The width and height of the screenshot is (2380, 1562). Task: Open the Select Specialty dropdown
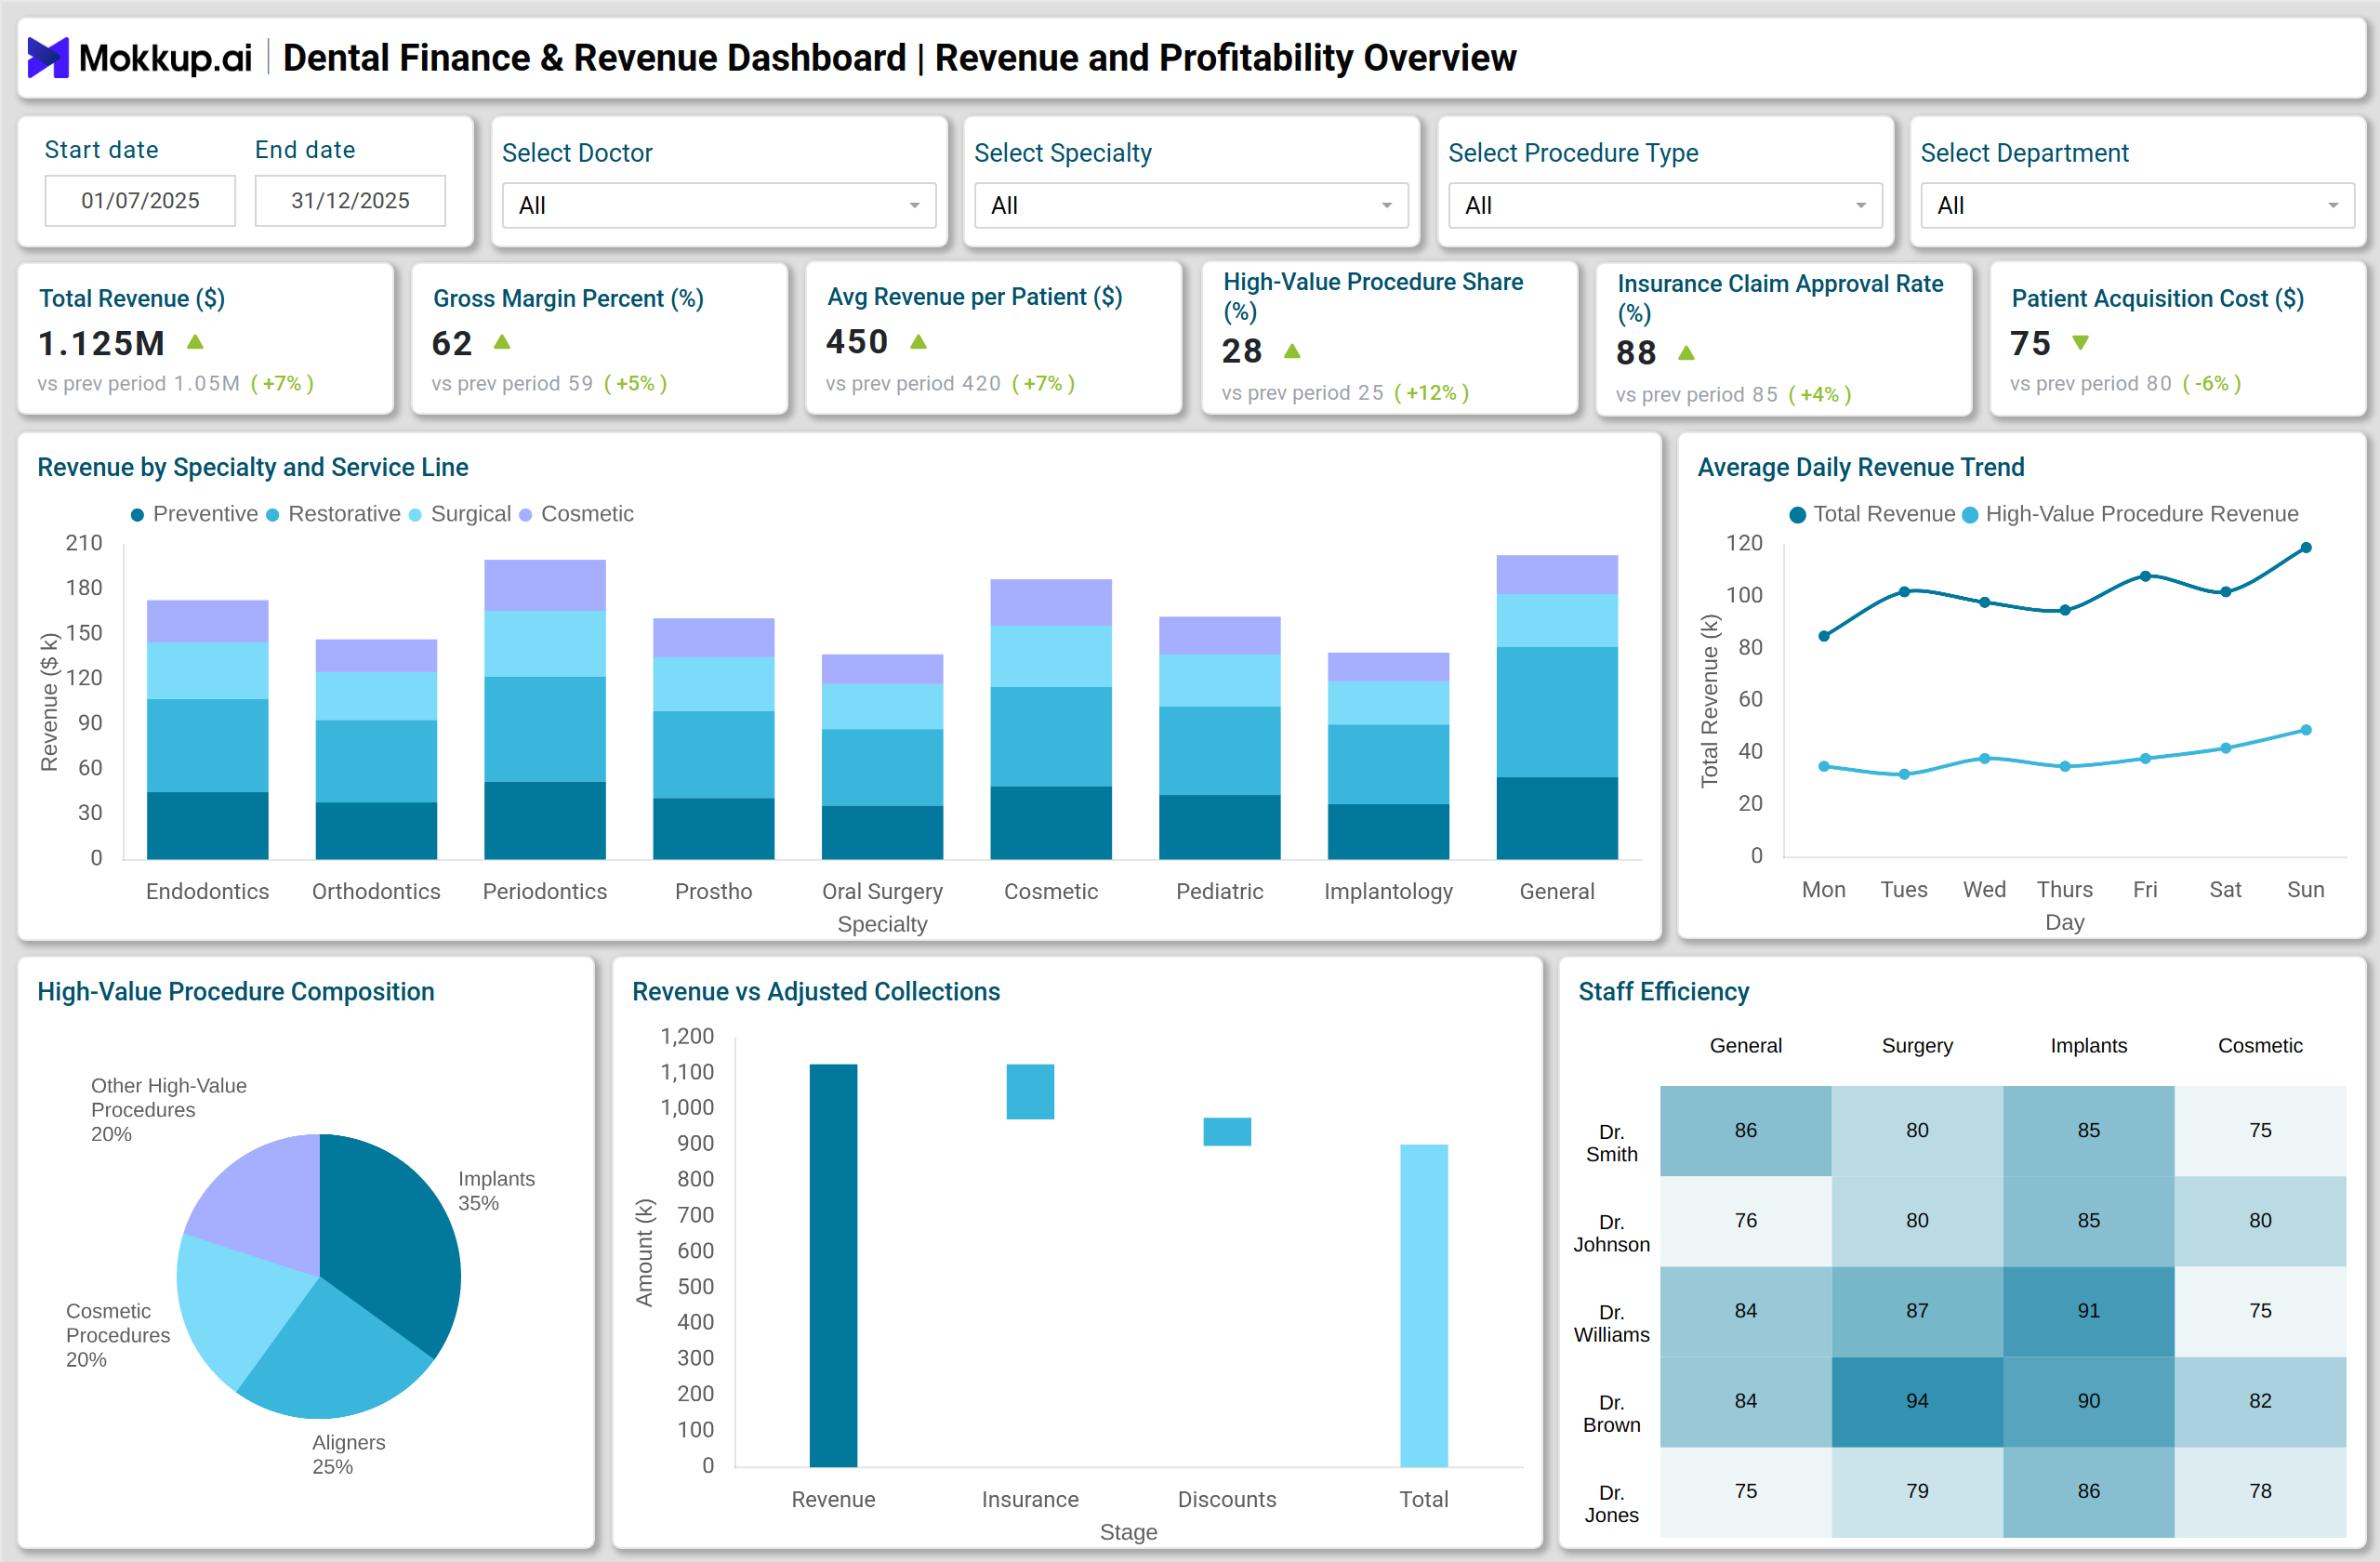click(1191, 205)
